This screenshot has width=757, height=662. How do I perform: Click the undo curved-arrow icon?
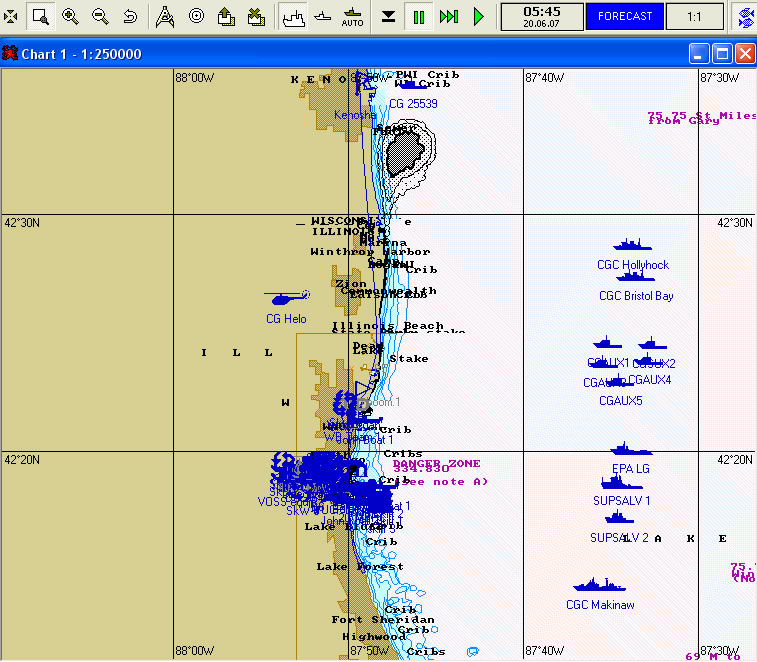point(130,16)
